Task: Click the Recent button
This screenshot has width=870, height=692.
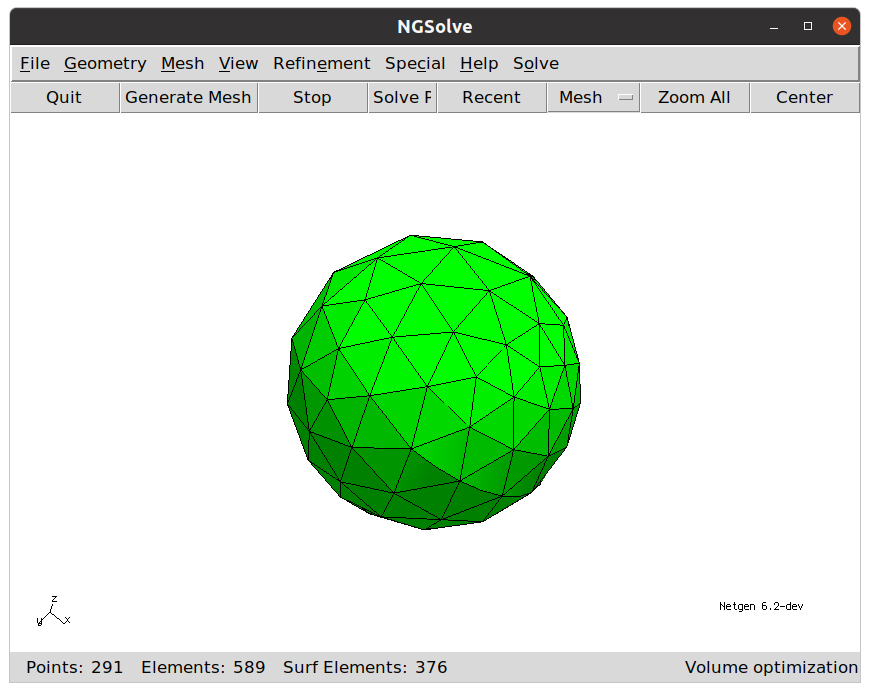Action: (x=492, y=98)
